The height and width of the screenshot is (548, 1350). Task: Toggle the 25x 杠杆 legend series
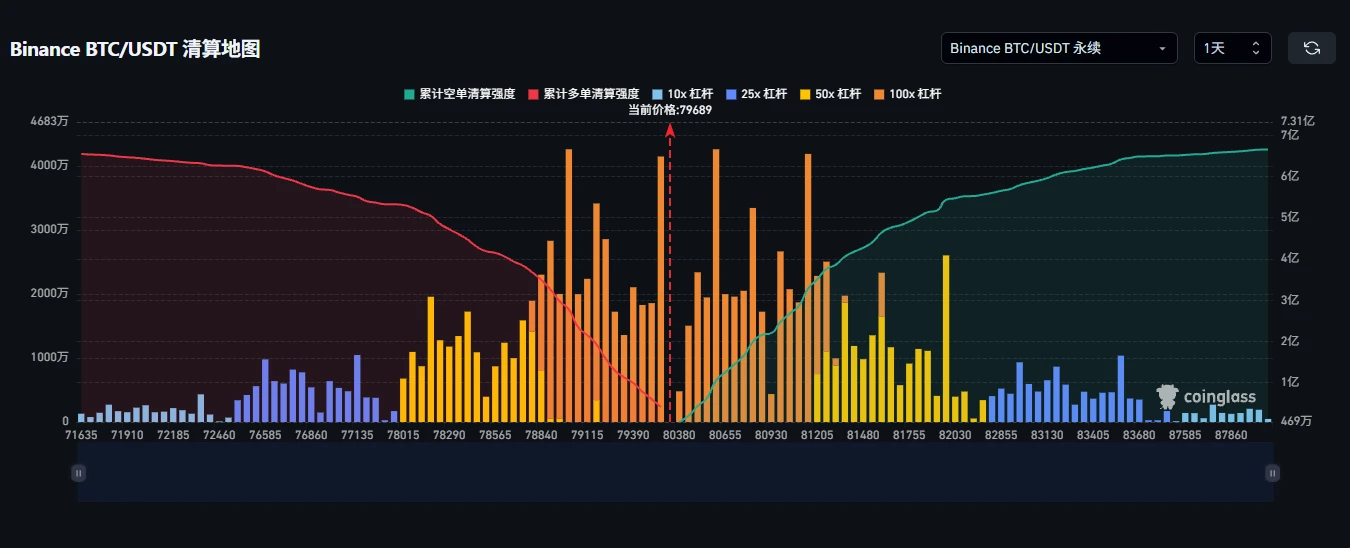(756, 94)
